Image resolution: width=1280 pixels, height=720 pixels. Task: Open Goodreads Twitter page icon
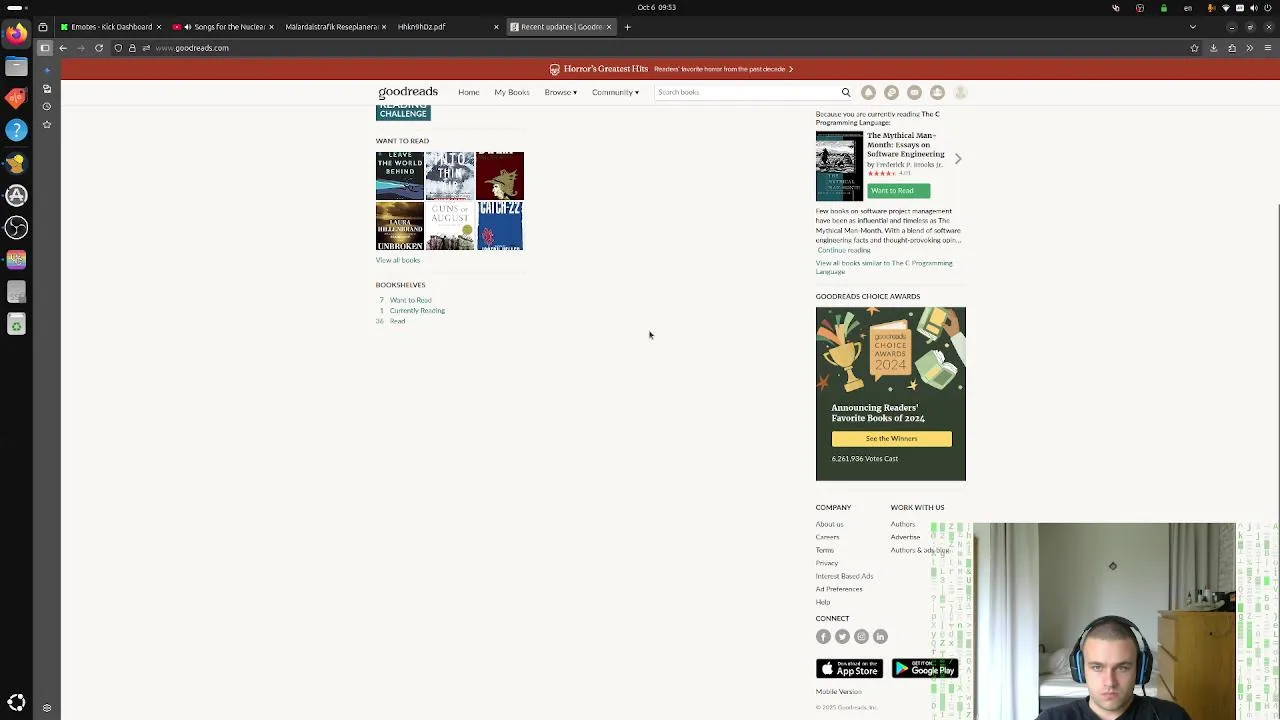(x=842, y=636)
